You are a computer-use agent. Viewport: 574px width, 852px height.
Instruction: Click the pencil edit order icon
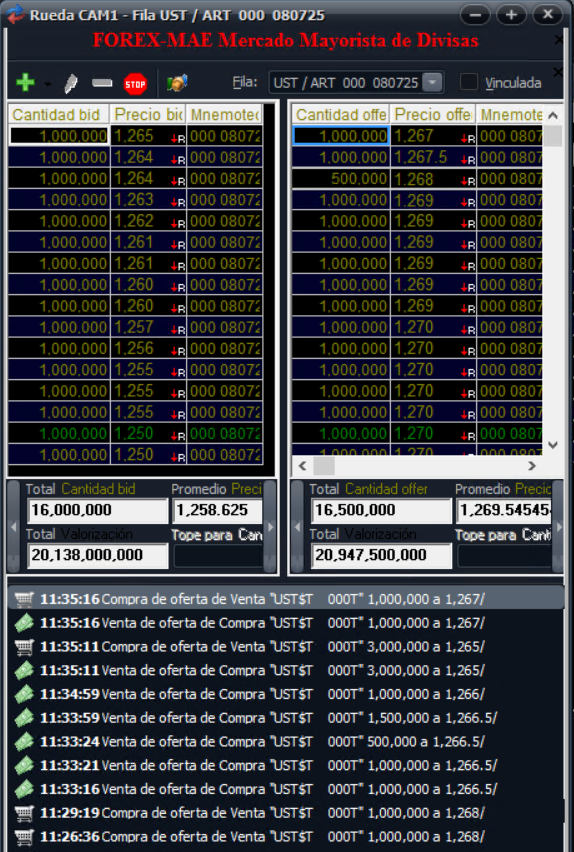[71, 84]
